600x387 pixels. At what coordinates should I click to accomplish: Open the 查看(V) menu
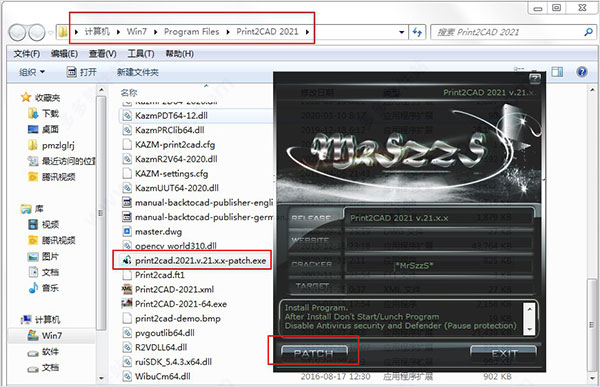click(x=103, y=54)
